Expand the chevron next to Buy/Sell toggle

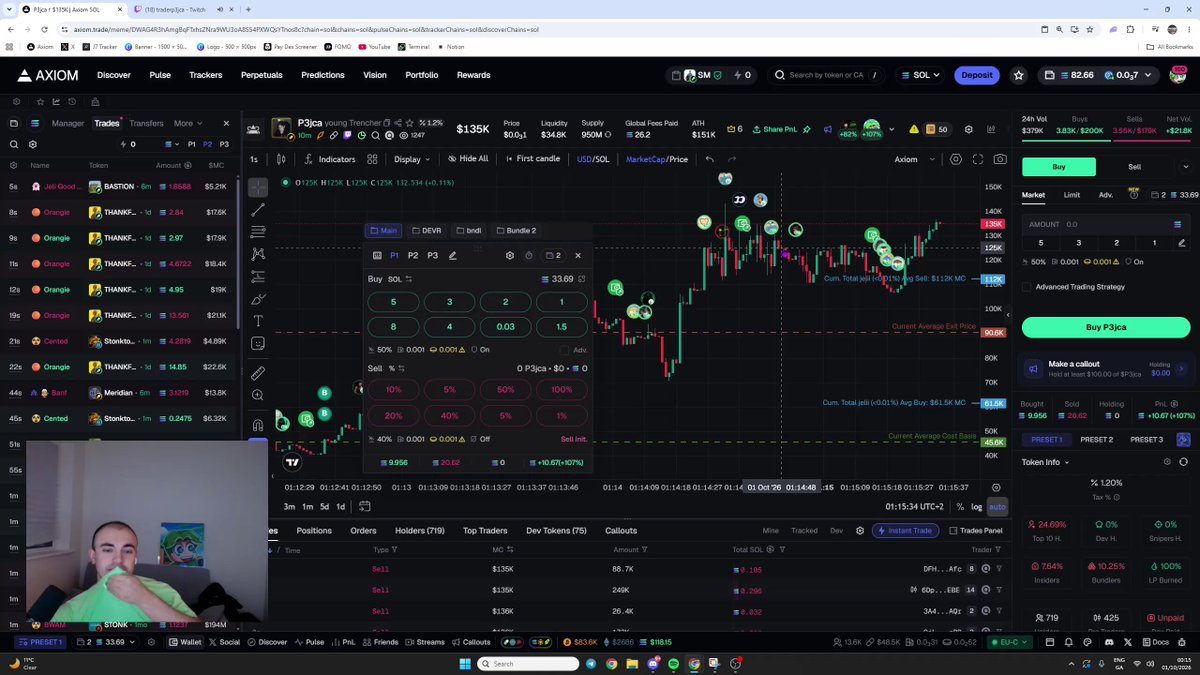pyautogui.click(x=1186, y=167)
